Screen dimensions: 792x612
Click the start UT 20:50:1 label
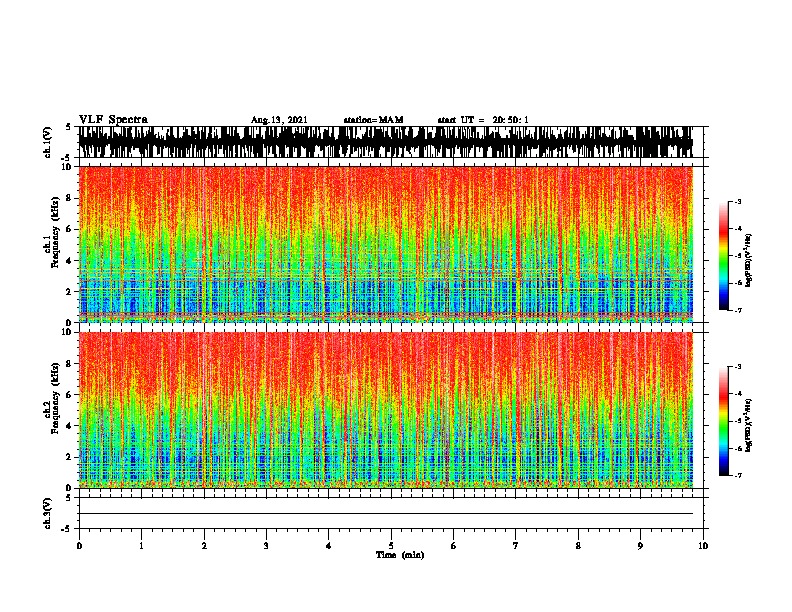click(483, 120)
